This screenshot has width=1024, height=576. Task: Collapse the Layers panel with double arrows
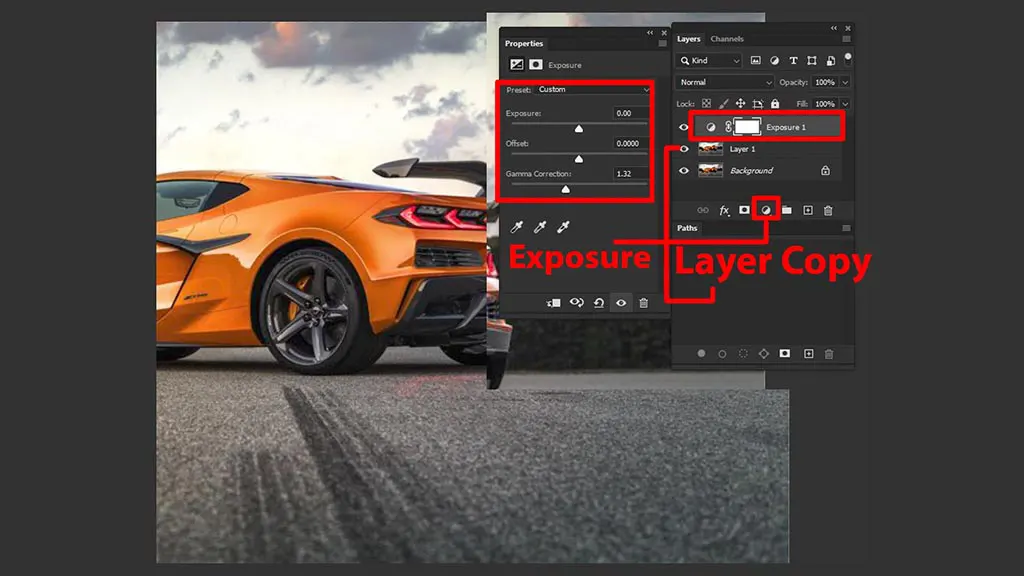click(834, 28)
